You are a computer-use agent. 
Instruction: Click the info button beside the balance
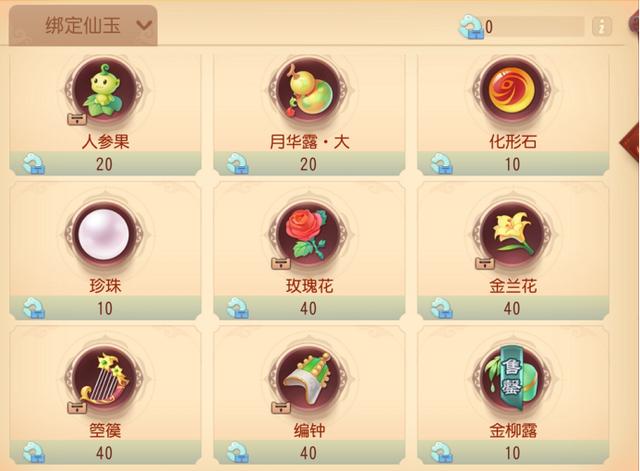point(602,27)
